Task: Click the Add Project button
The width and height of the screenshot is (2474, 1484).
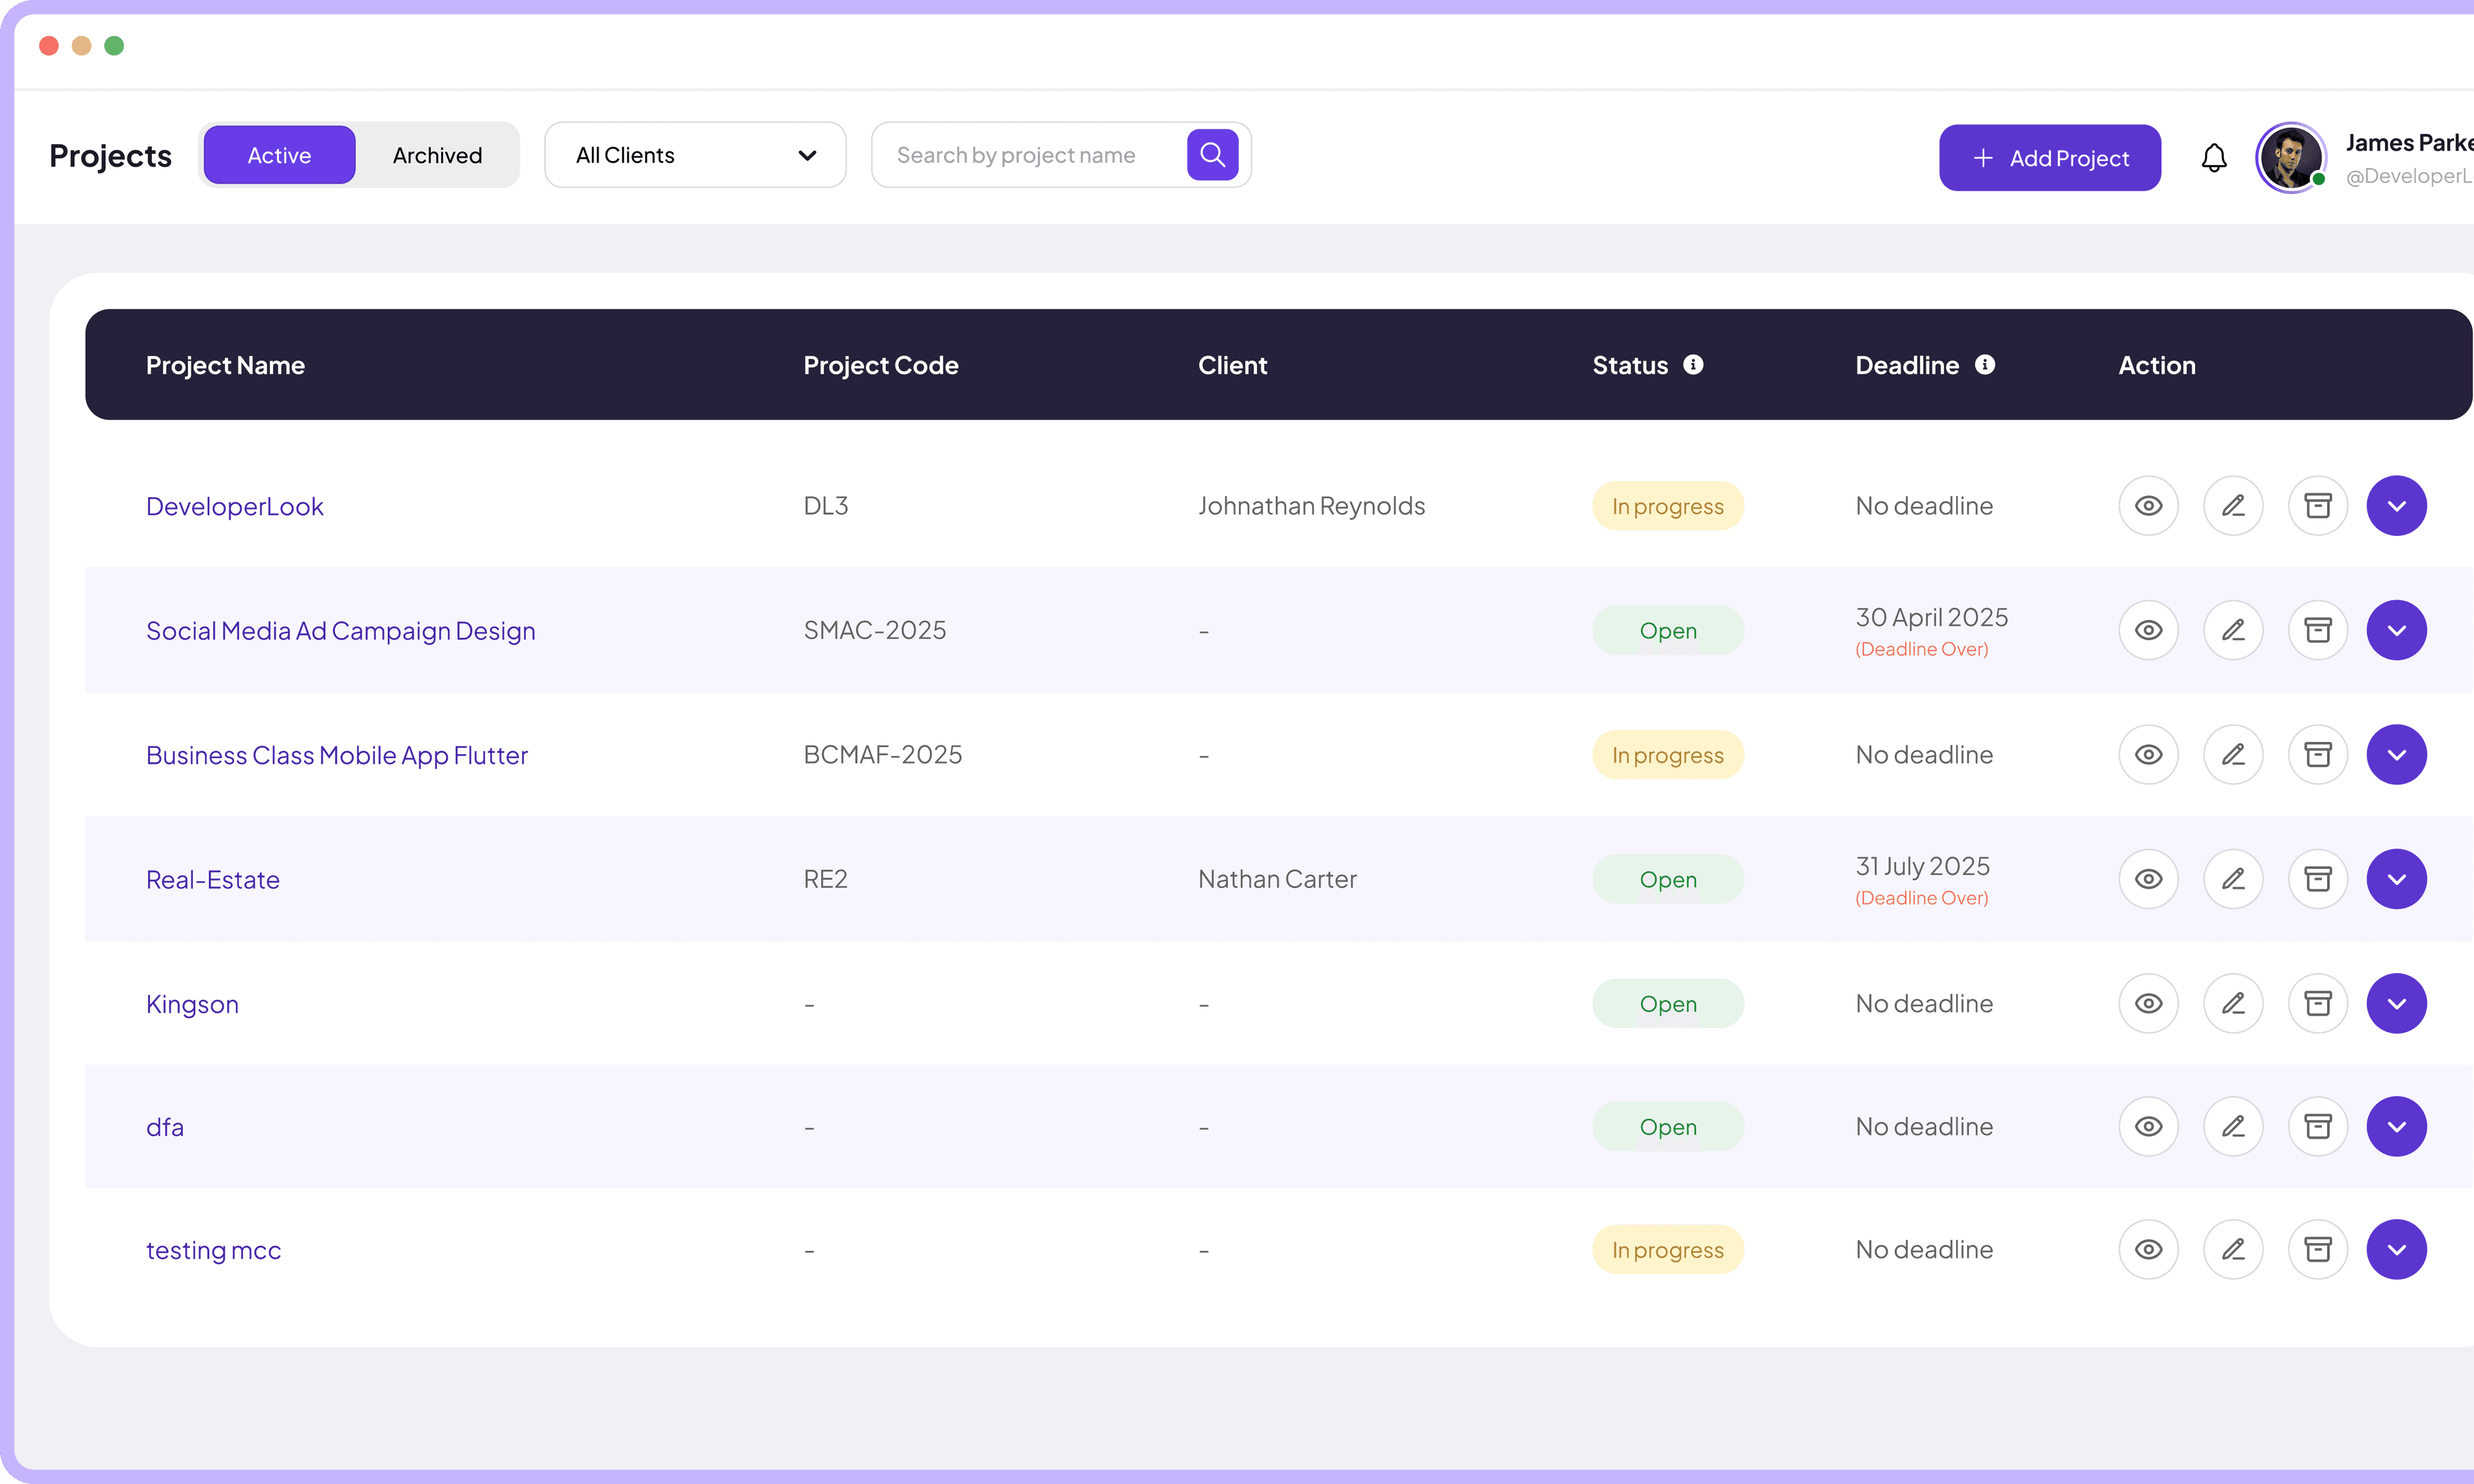Action: point(2050,157)
